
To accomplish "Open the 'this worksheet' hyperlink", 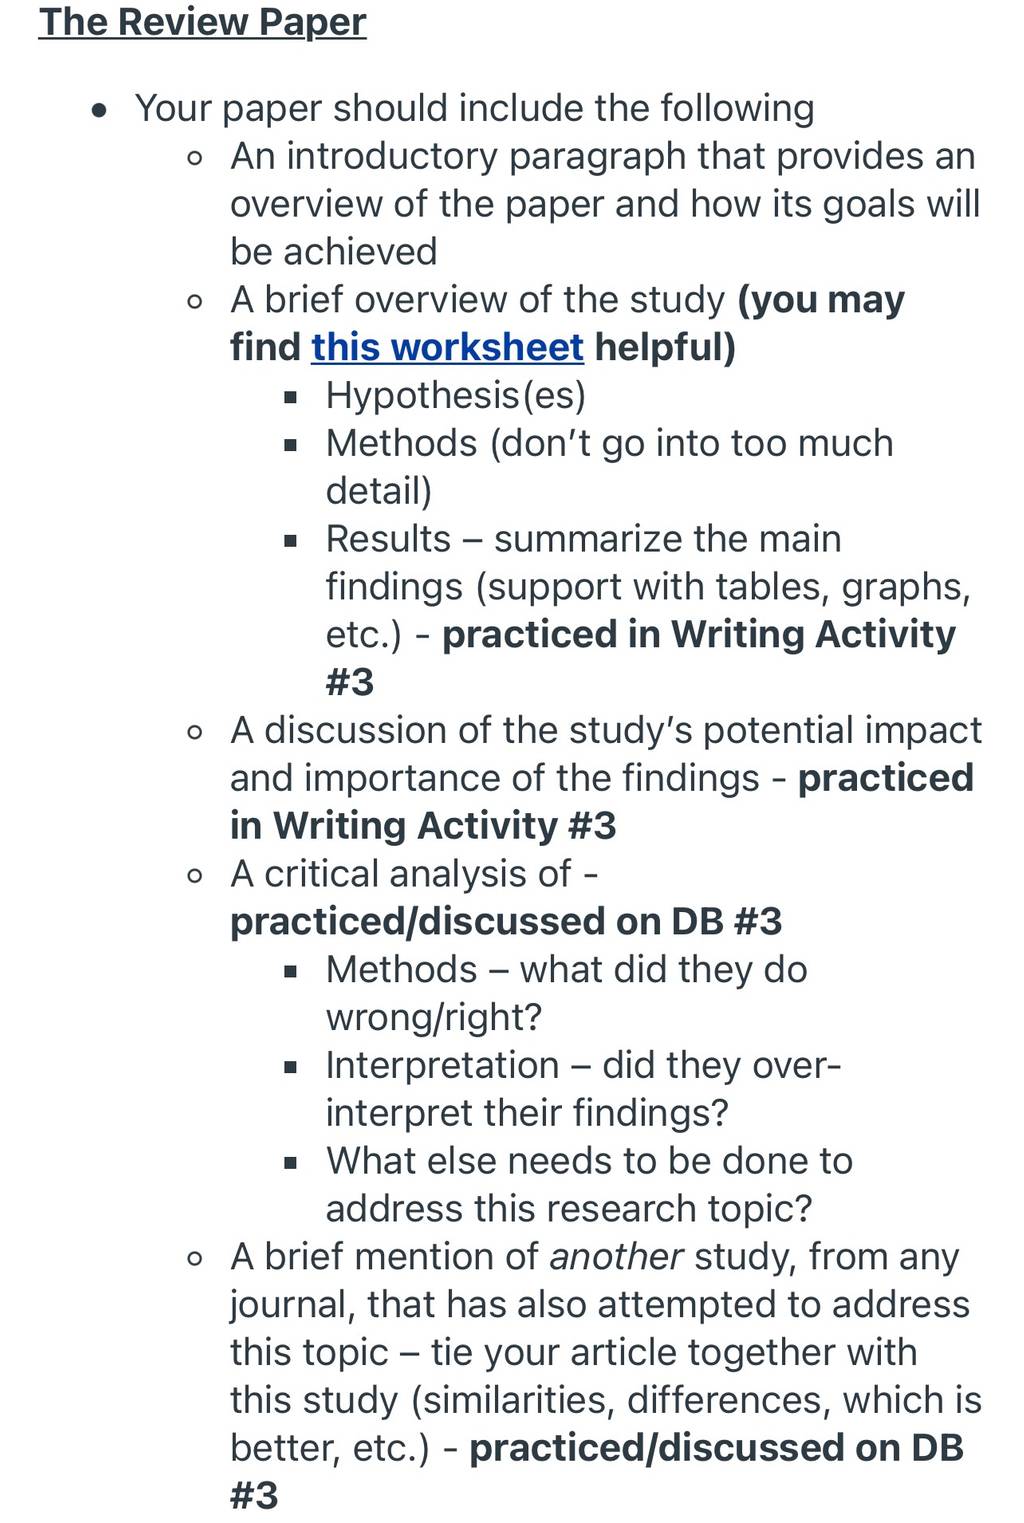I will click(447, 347).
